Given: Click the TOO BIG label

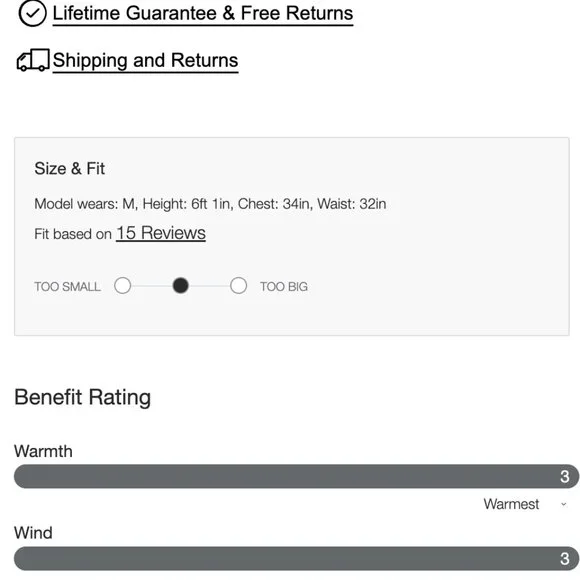Looking at the screenshot, I should click(284, 287).
